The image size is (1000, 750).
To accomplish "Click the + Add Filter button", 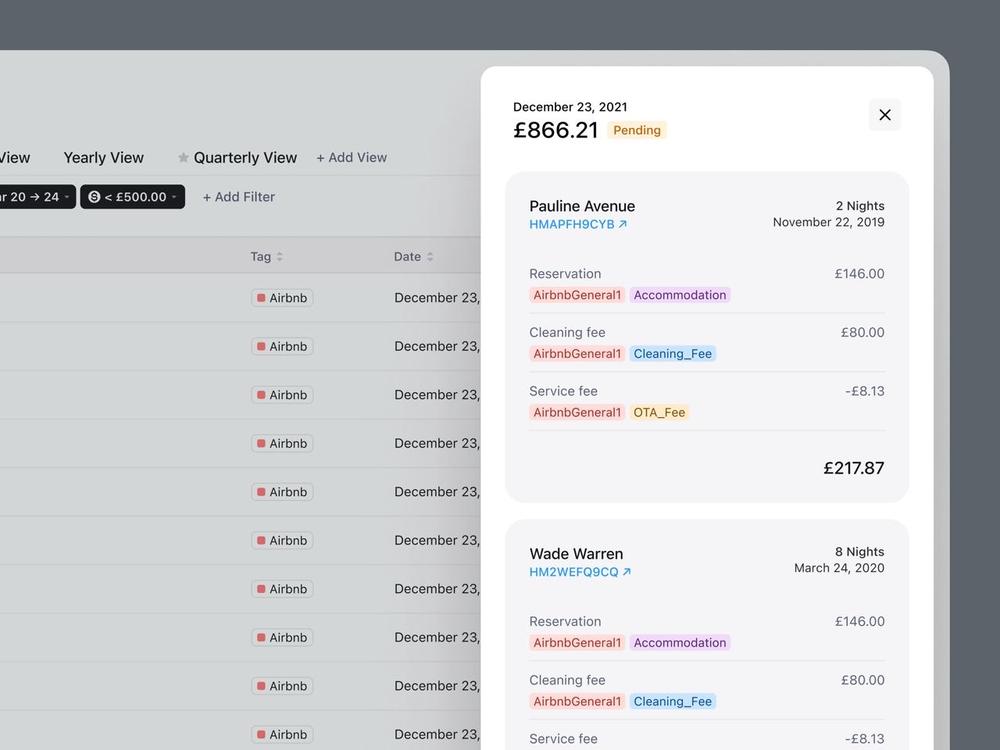I will pos(239,197).
